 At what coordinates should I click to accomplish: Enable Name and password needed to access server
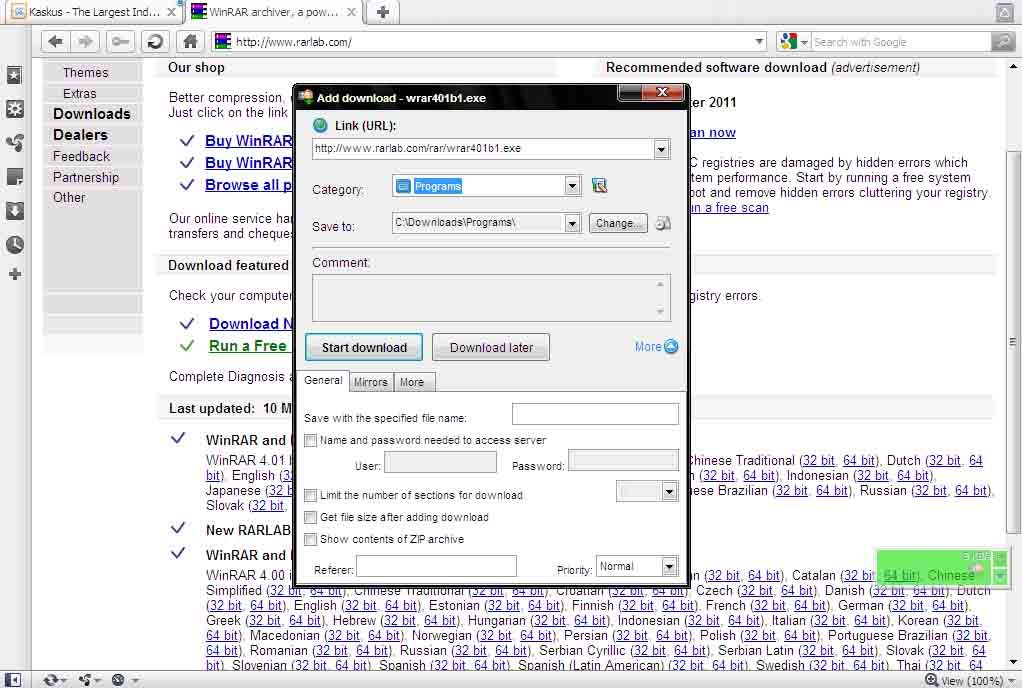coord(310,440)
